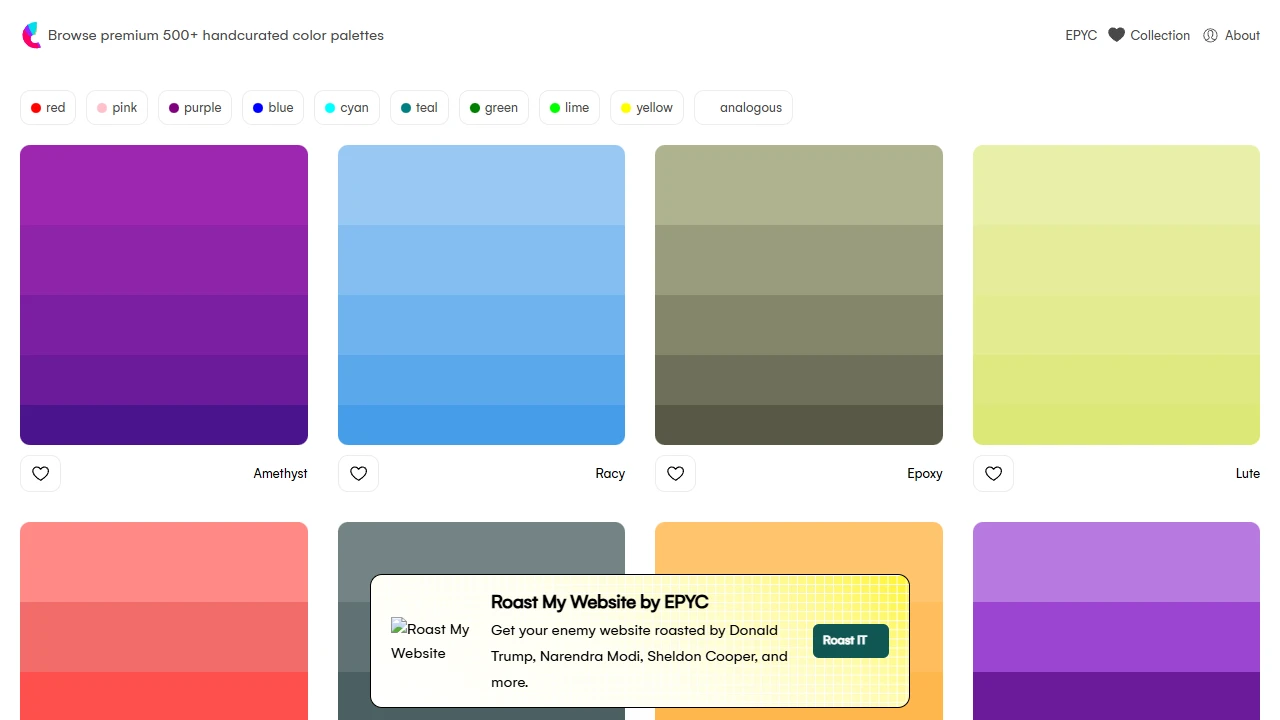
Task: Toggle the yellow color filter
Action: pos(646,107)
